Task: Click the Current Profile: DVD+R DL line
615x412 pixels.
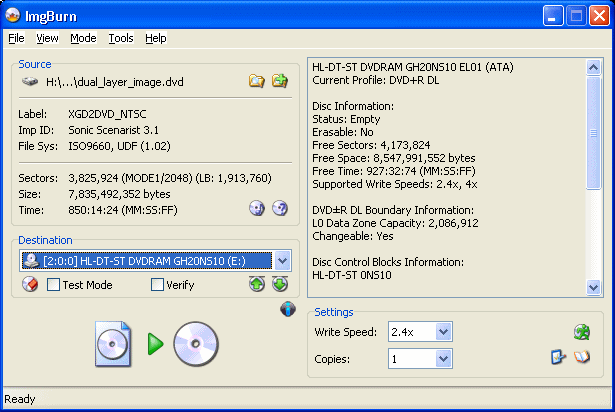Action: [376, 80]
